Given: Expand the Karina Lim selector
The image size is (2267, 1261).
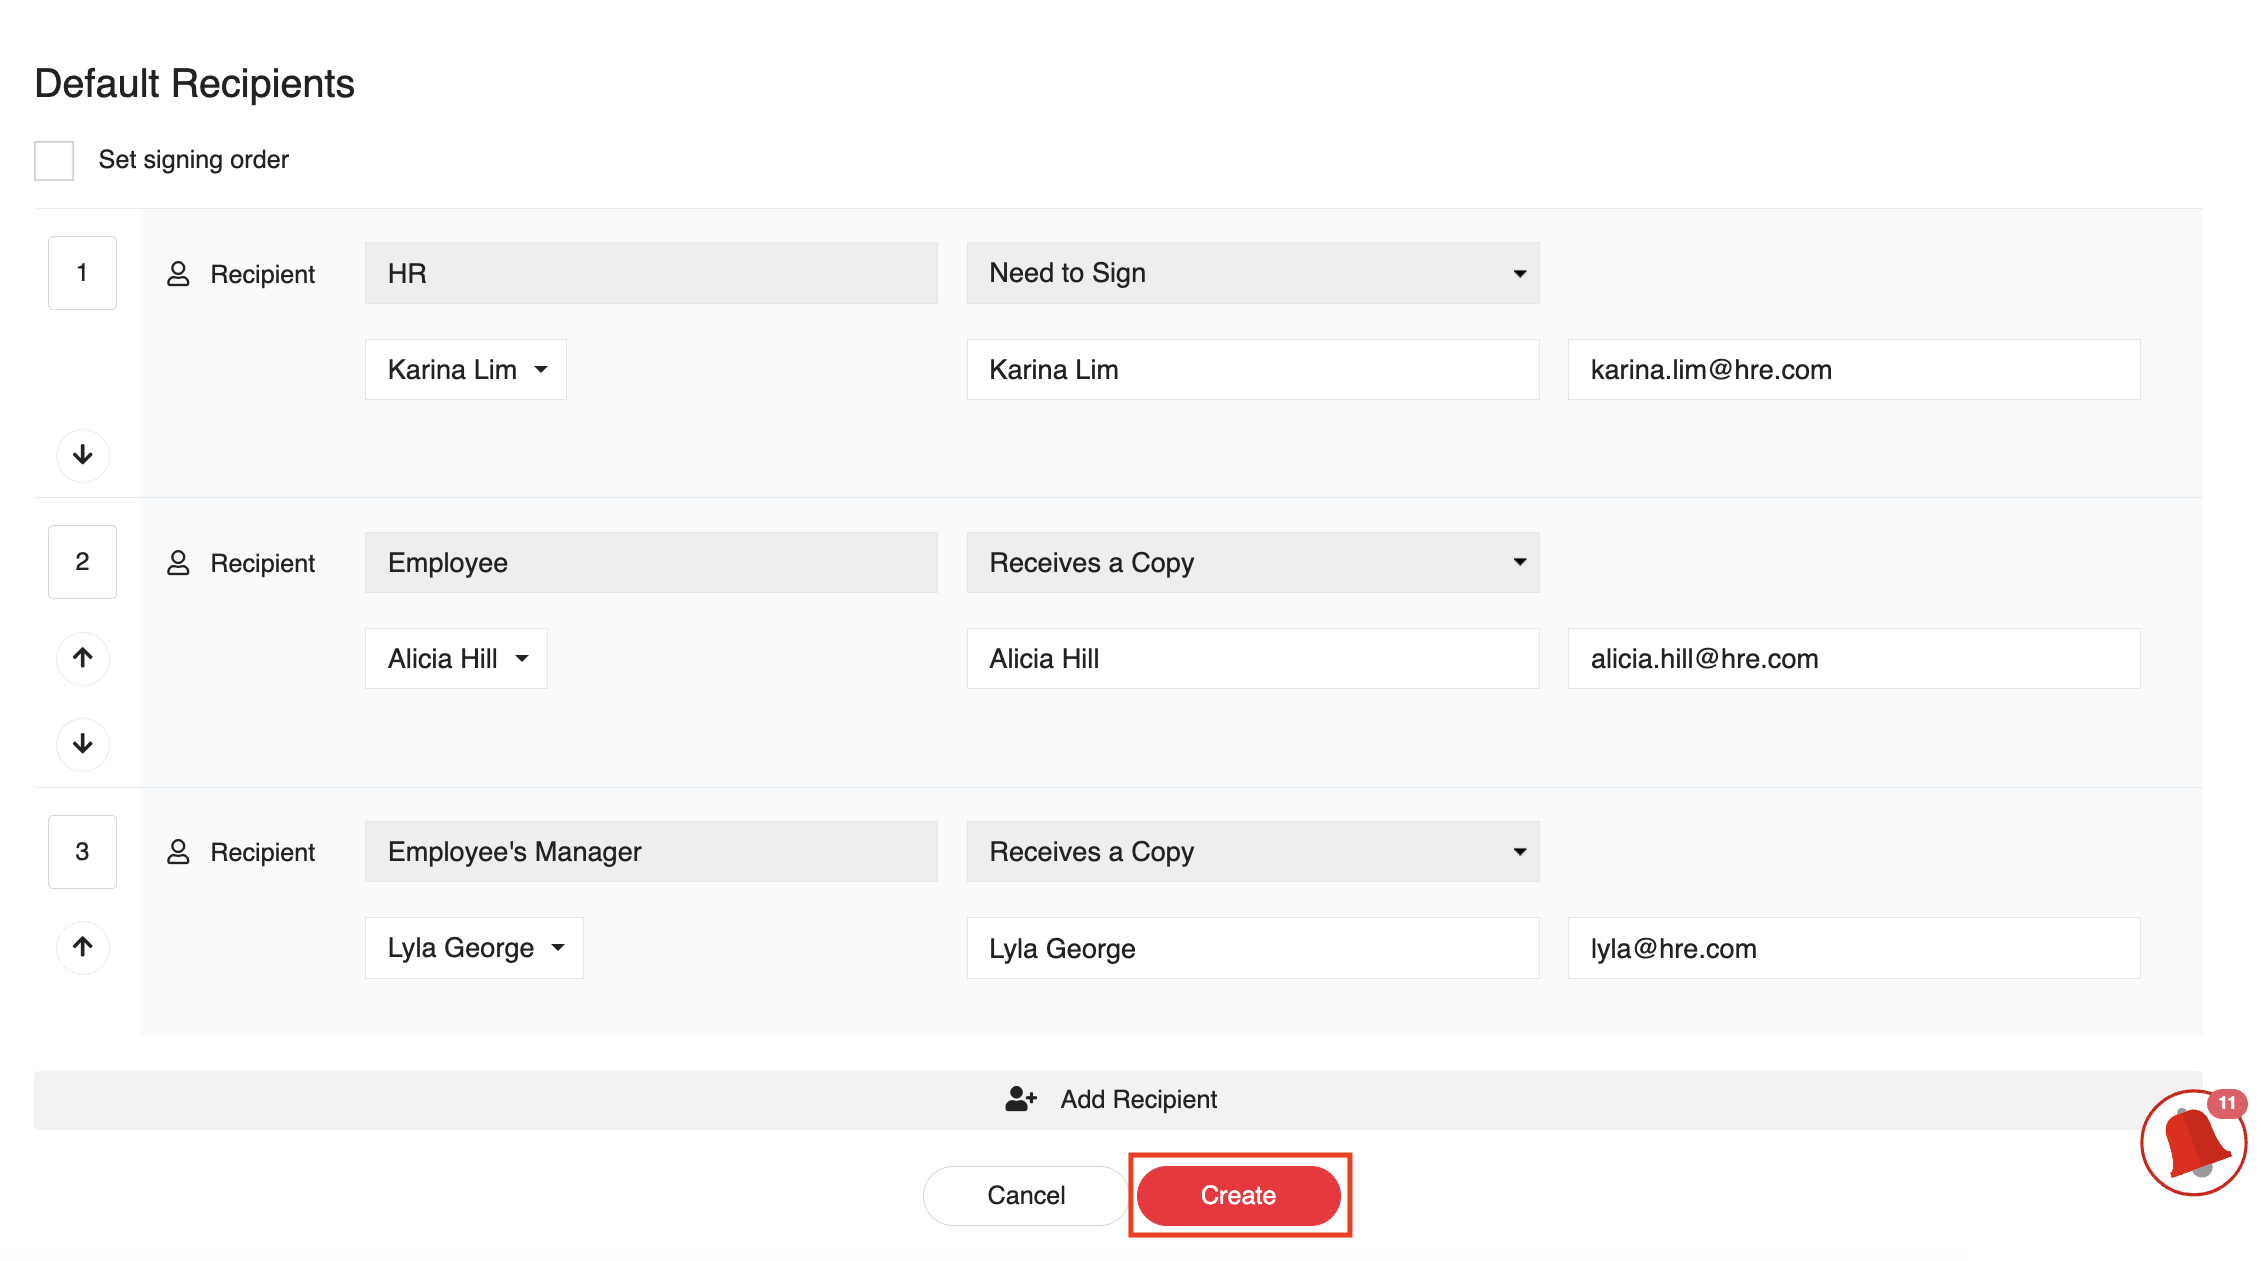Looking at the screenshot, I should (466, 370).
